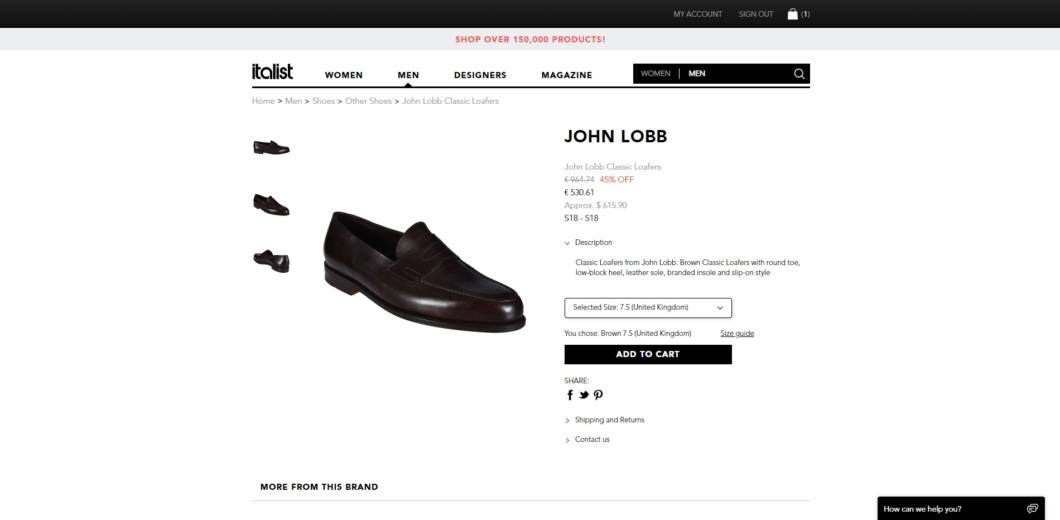Go to italist logo homepage
1060x520 pixels.
click(x=272, y=72)
